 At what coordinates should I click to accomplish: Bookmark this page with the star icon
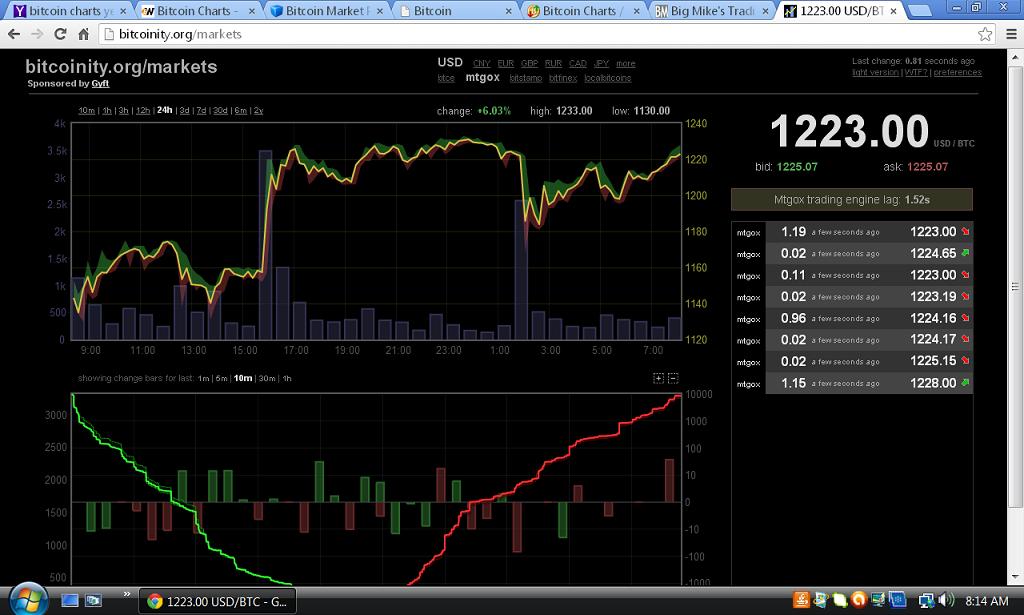pyautogui.click(x=985, y=34)
